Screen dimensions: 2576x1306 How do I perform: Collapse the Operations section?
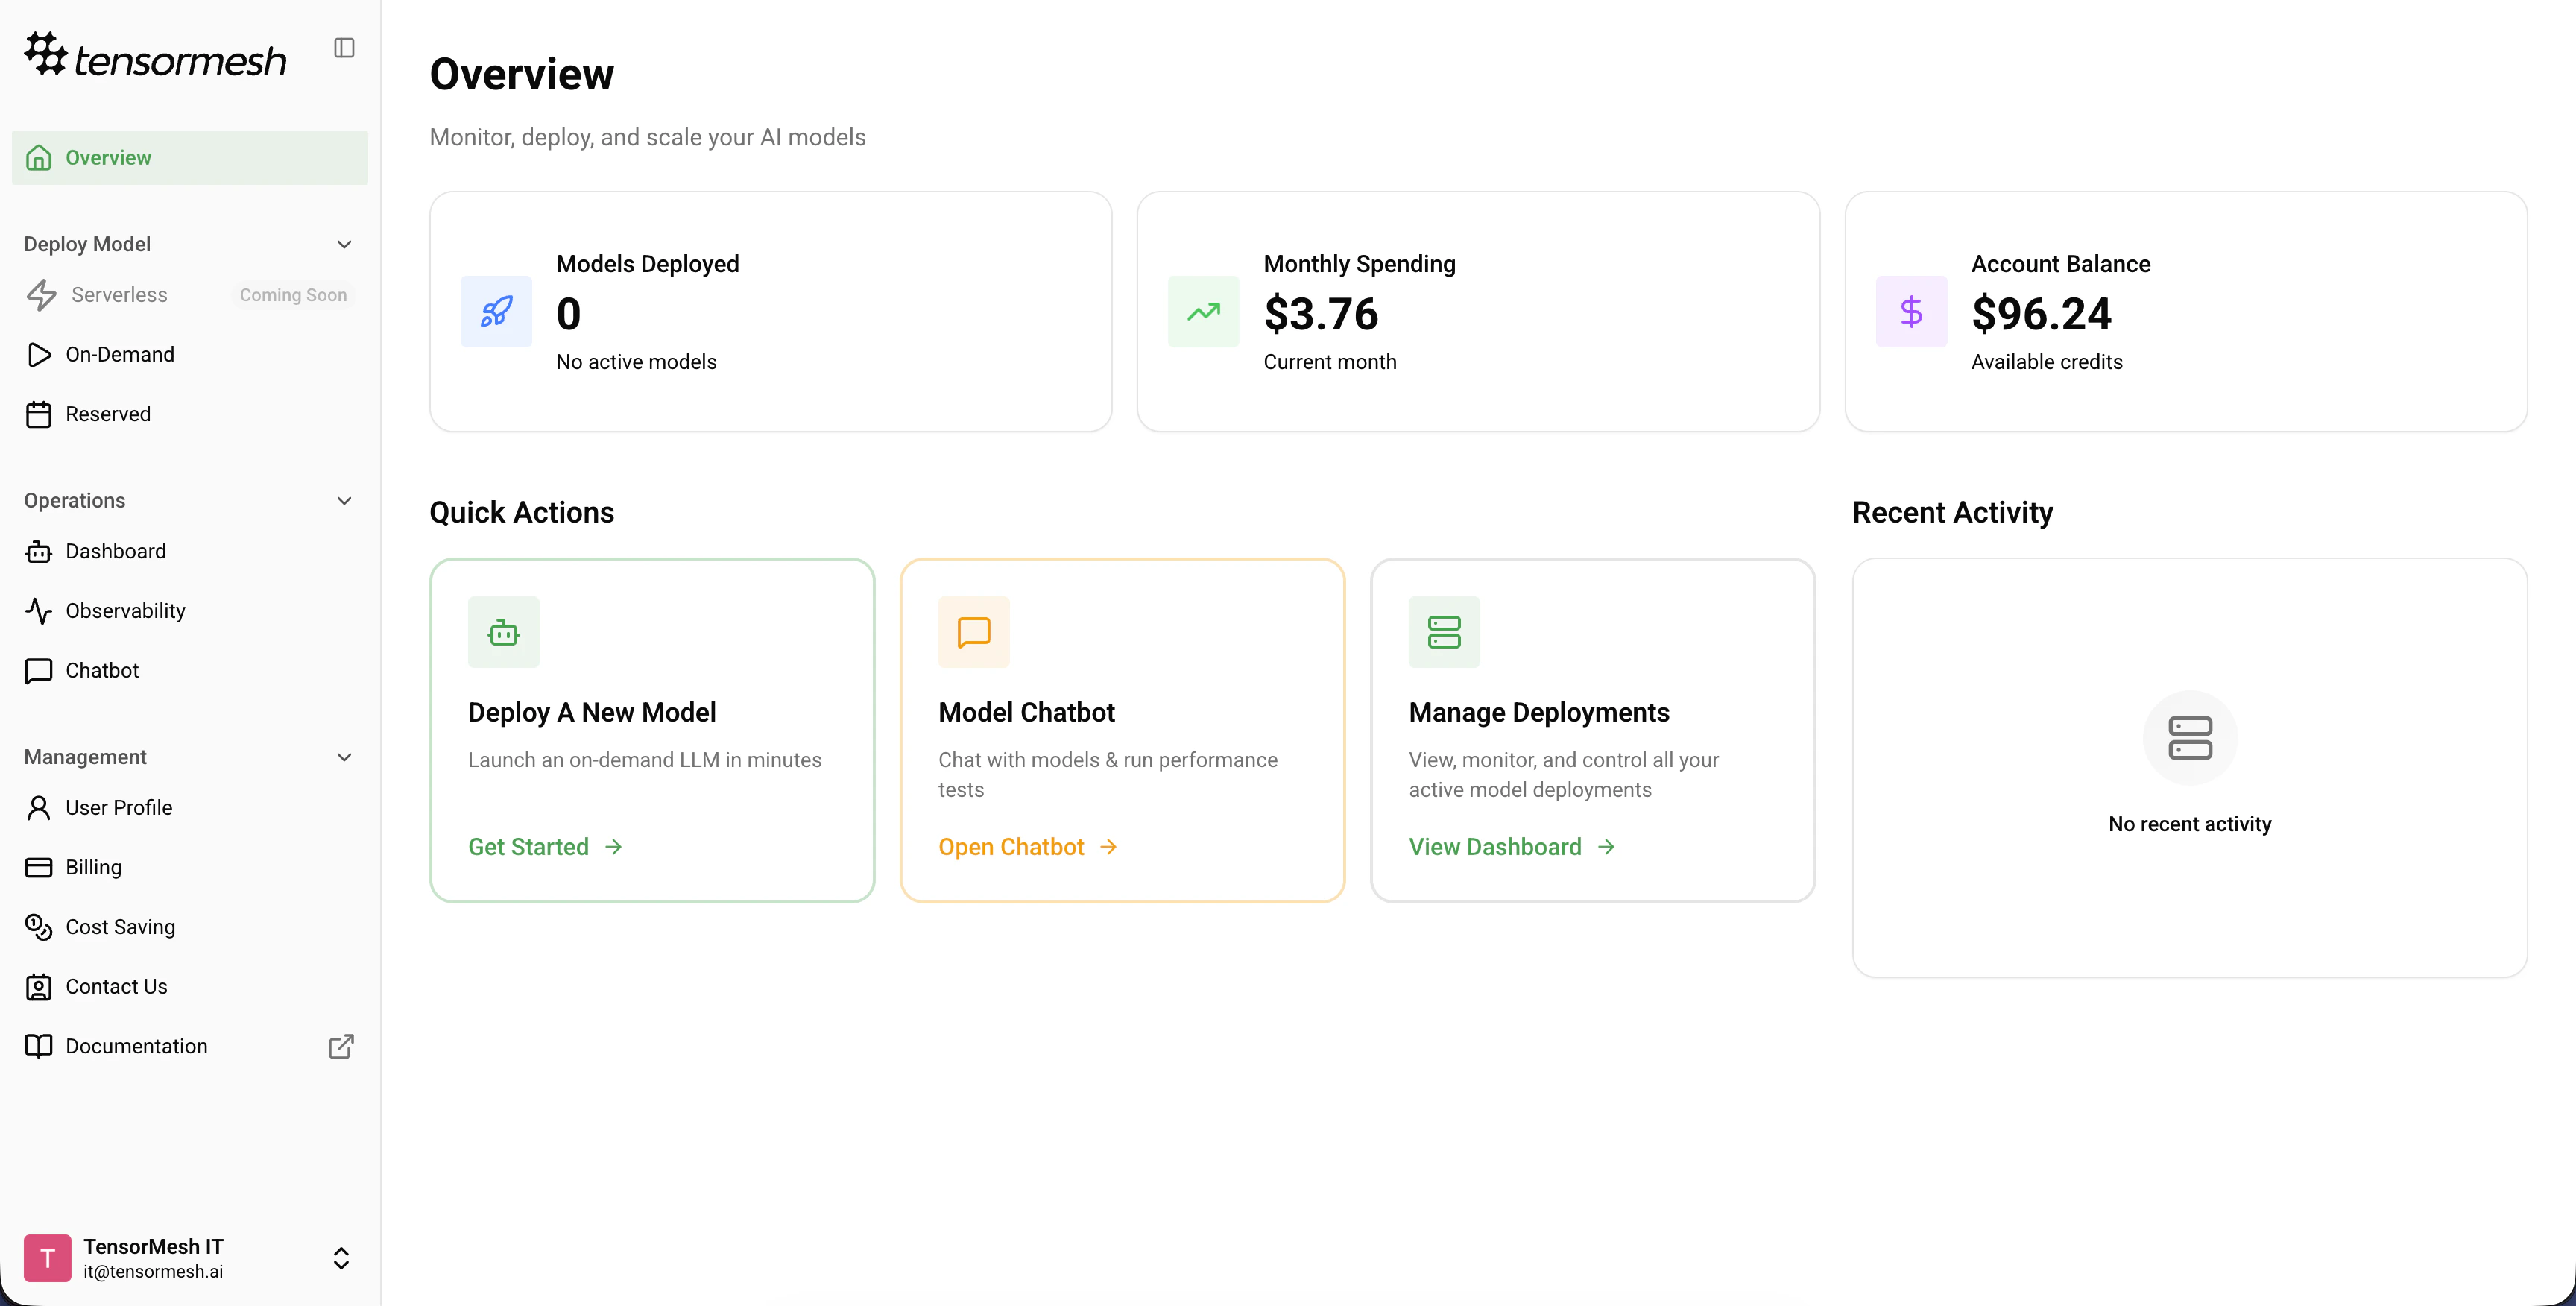[x=344, y=500]
